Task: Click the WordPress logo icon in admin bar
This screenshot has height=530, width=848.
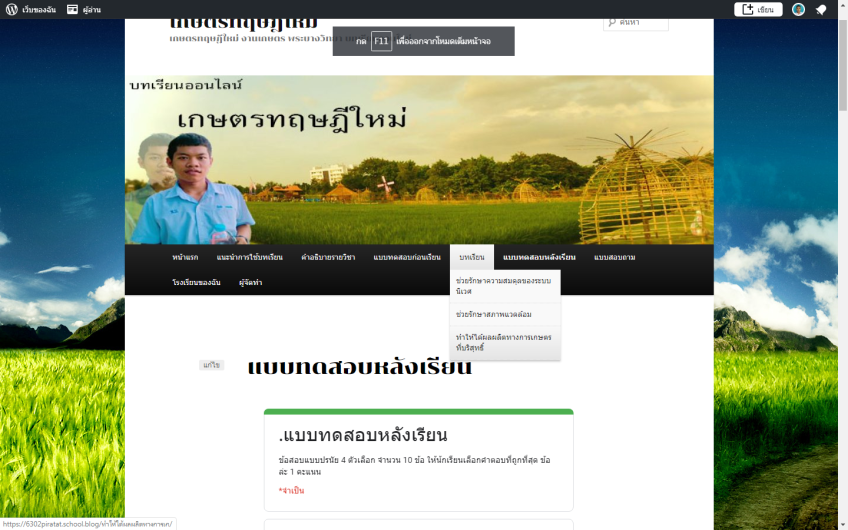Action: coord(12,9)
